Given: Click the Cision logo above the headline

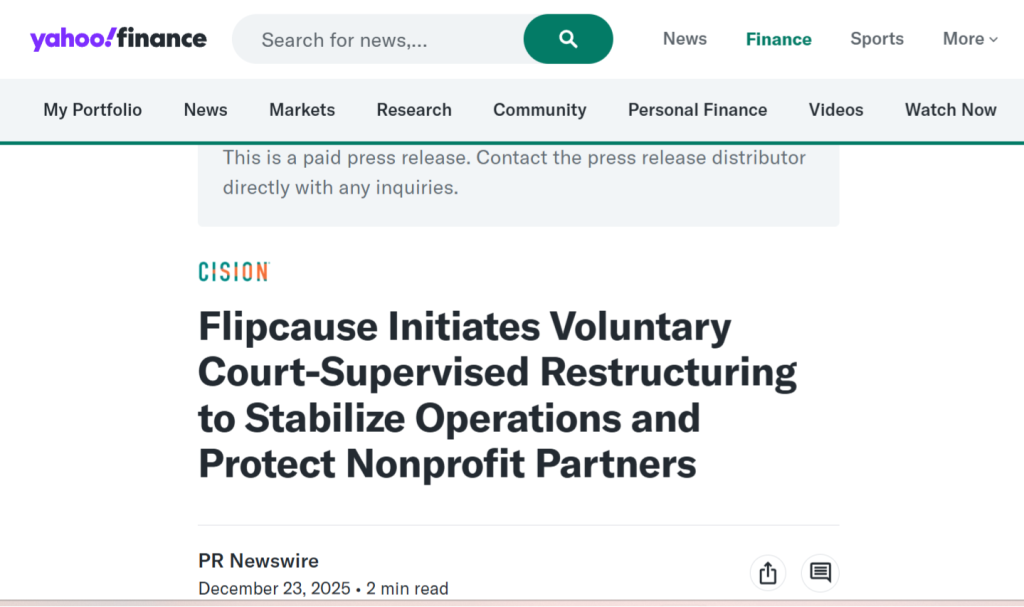Looking at the screenshot, I should coord(234,272).
